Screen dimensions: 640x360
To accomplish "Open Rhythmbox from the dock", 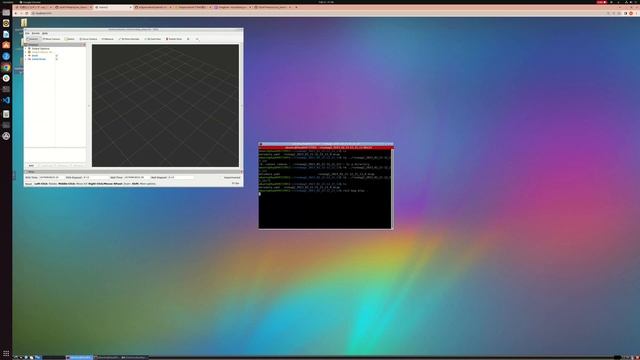I will click(6, 23).
